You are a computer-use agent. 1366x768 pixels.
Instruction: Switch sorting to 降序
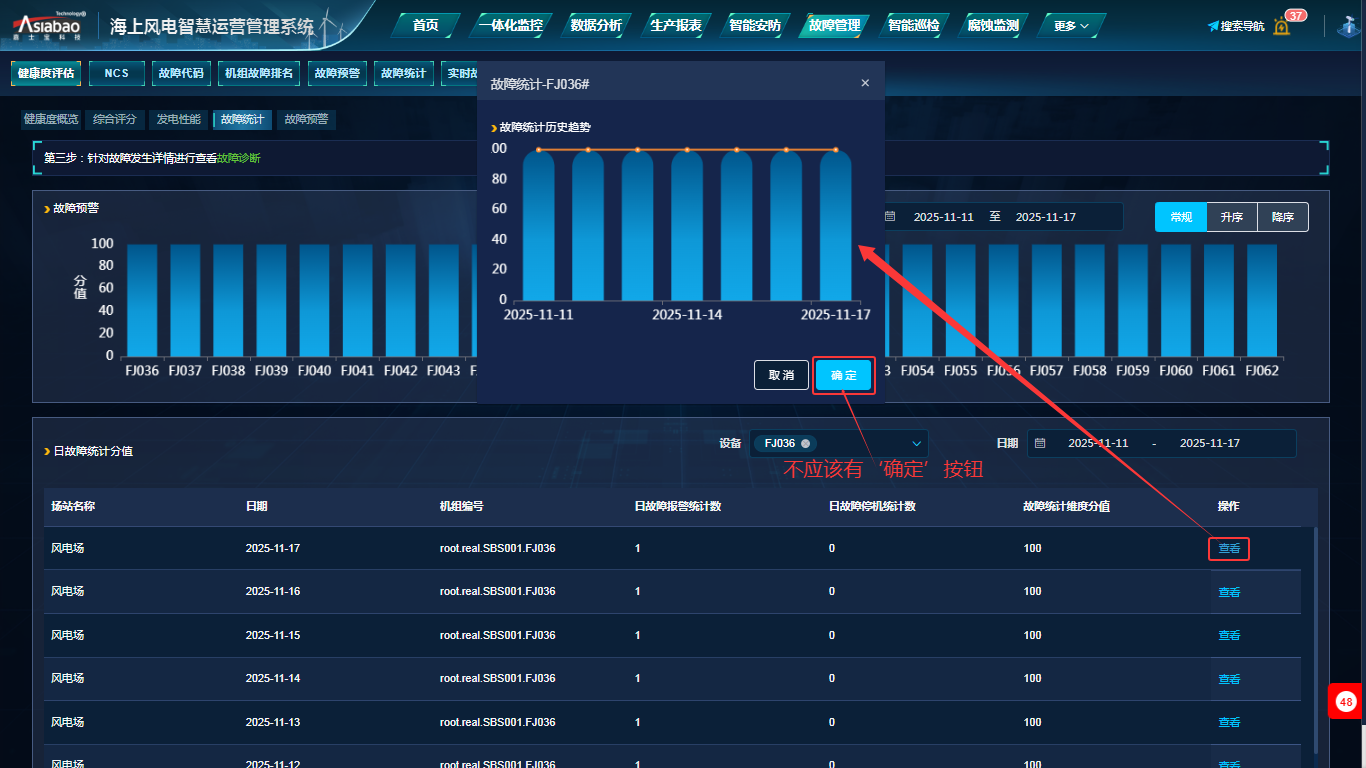1283,217
